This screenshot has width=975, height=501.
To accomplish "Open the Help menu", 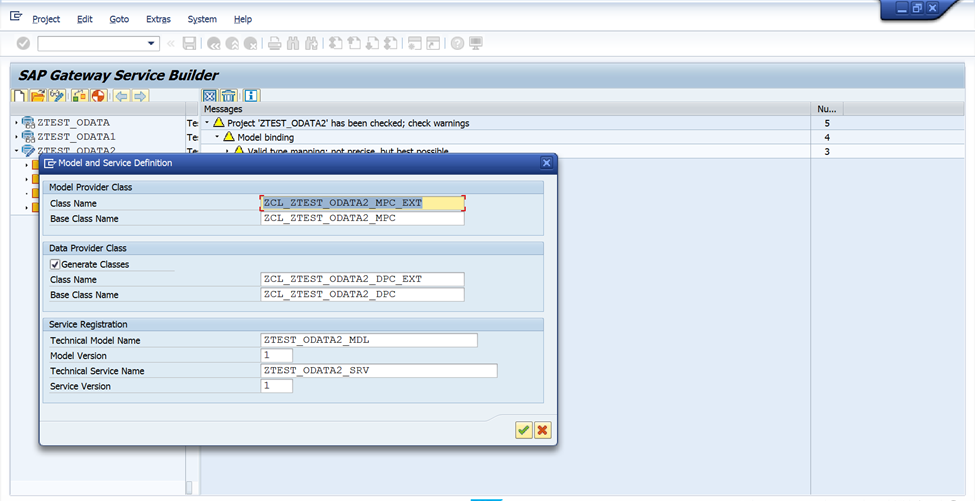I will pyautogui.click(x=243, y=19).
